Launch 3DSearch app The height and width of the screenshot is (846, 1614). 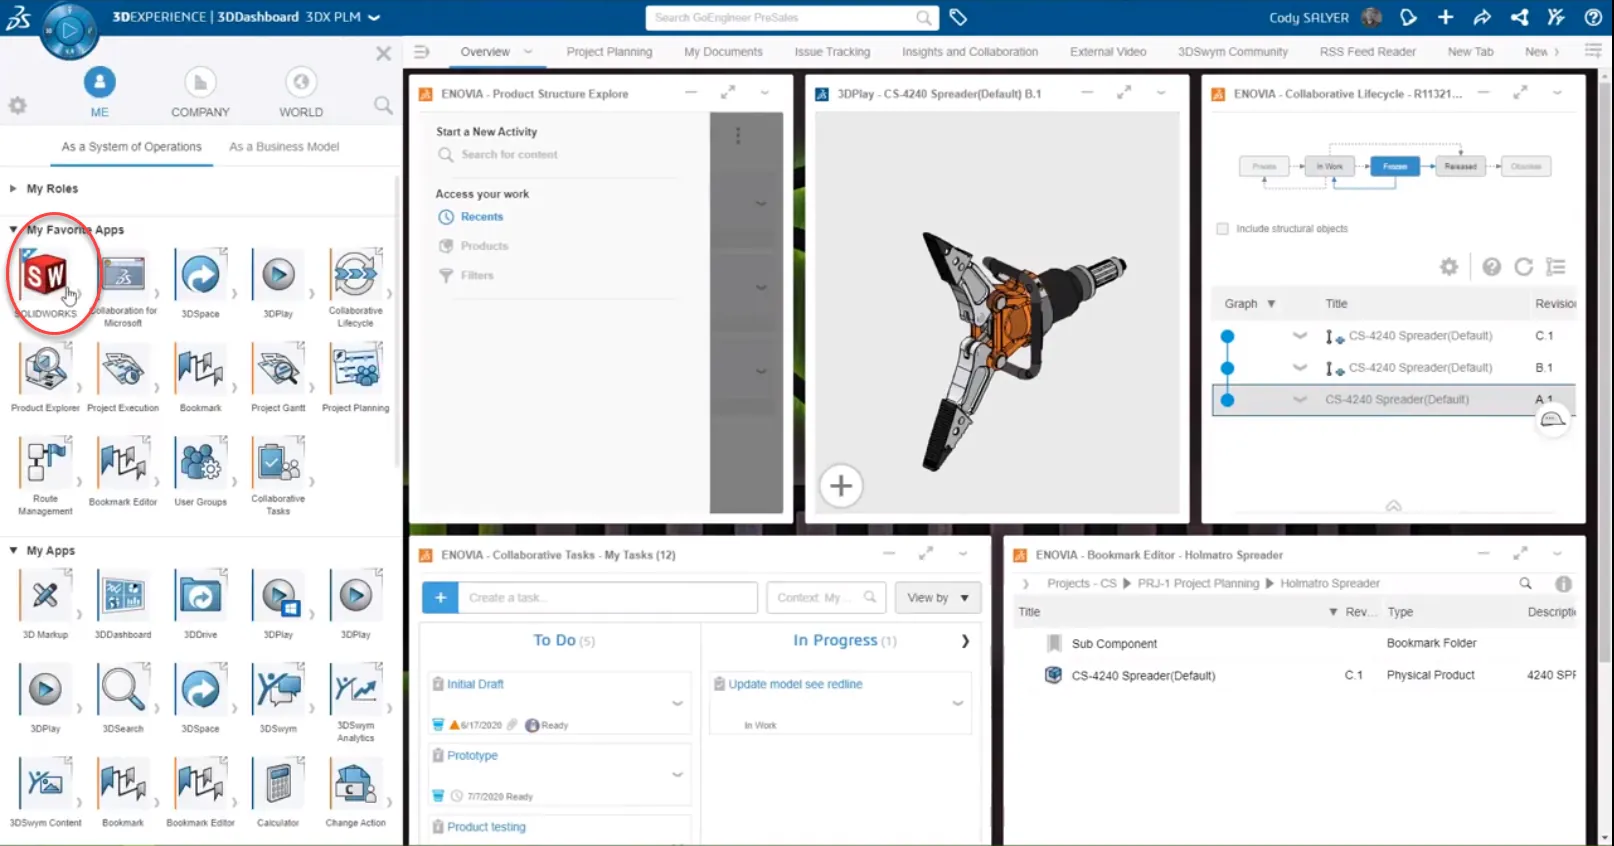pyautogui.click(x=123, y=690)
